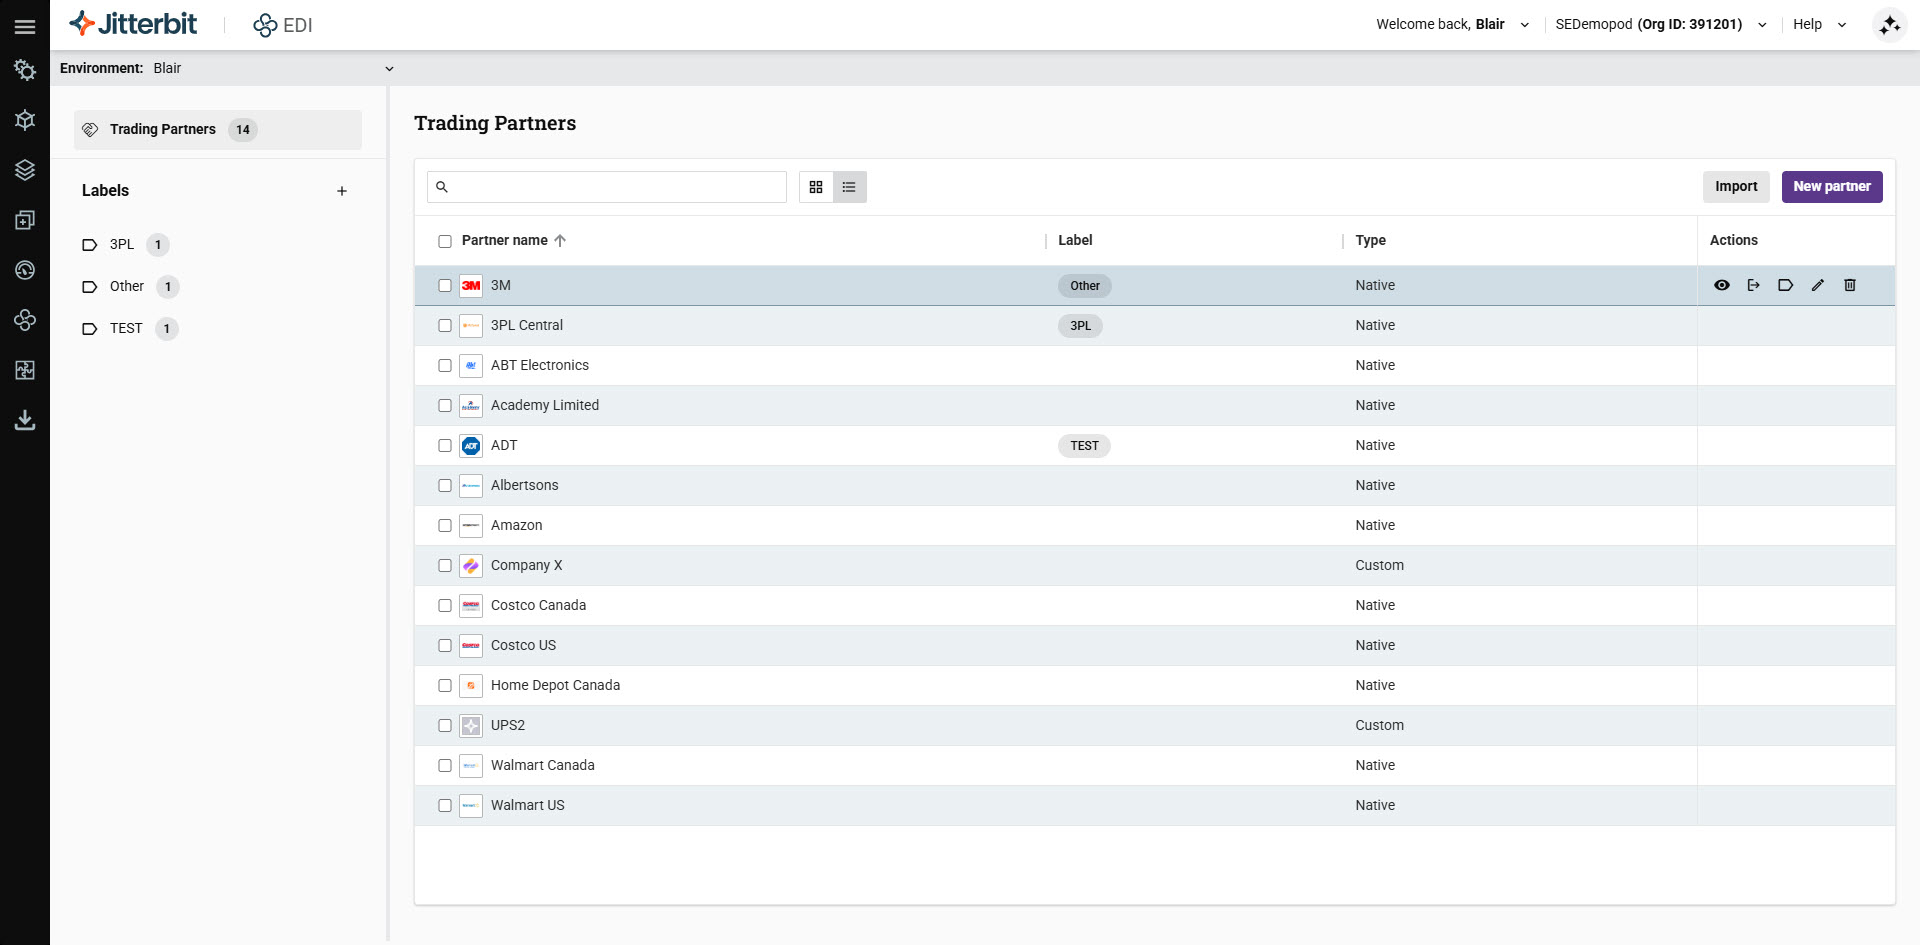Filter by the 3PL label
The image size is (1920, 945).
click(x=122, y=245)
